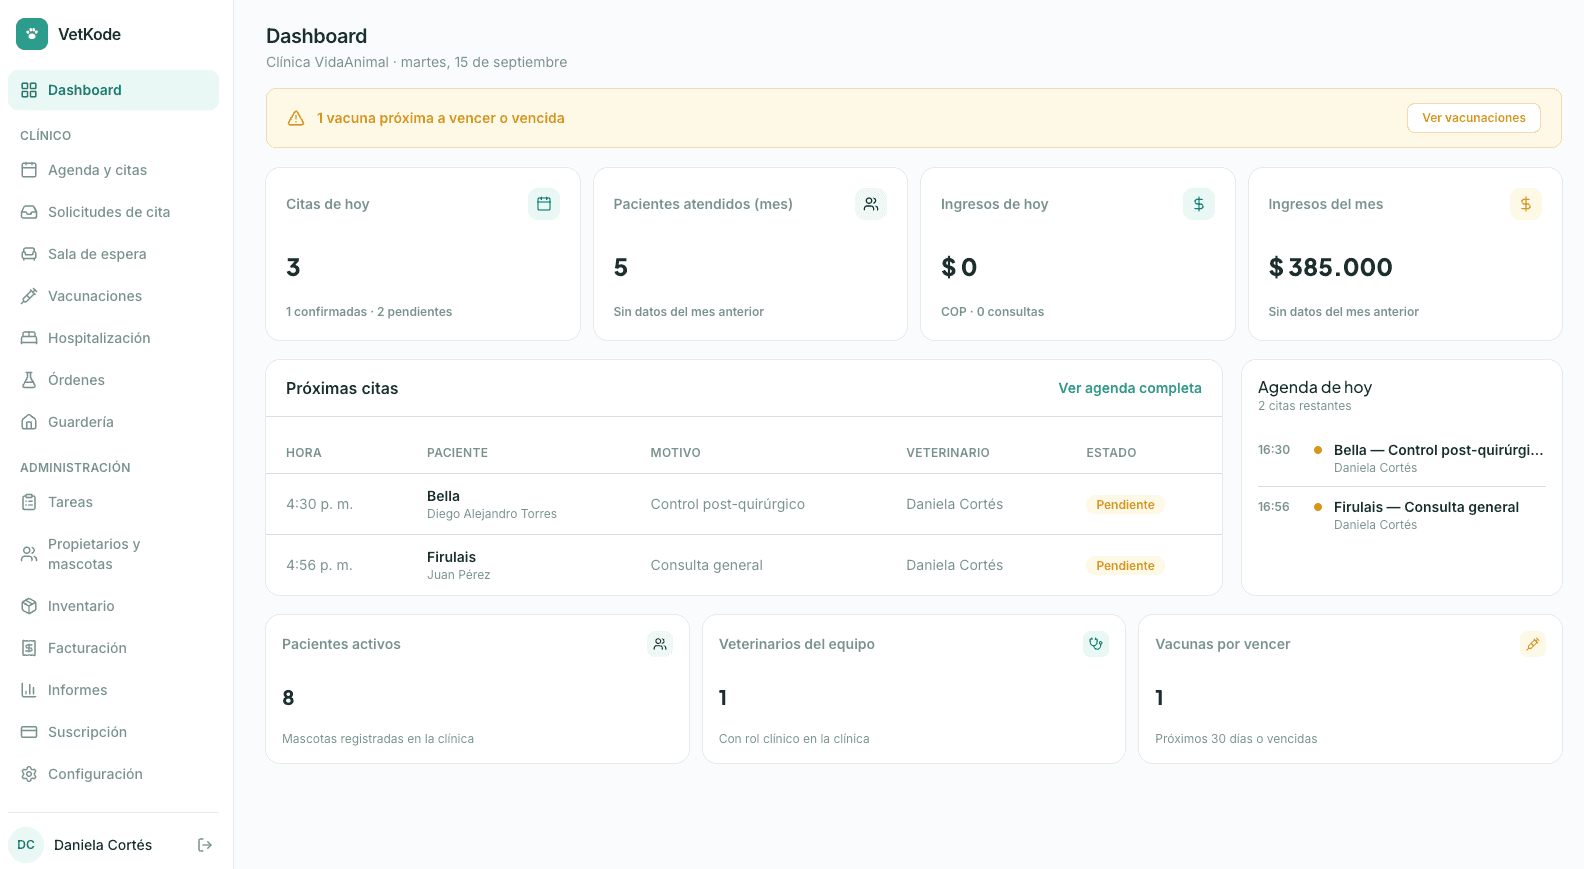Click the Sala de espera sofa icon
1584x869 pixels.
(x=29, y=254)
